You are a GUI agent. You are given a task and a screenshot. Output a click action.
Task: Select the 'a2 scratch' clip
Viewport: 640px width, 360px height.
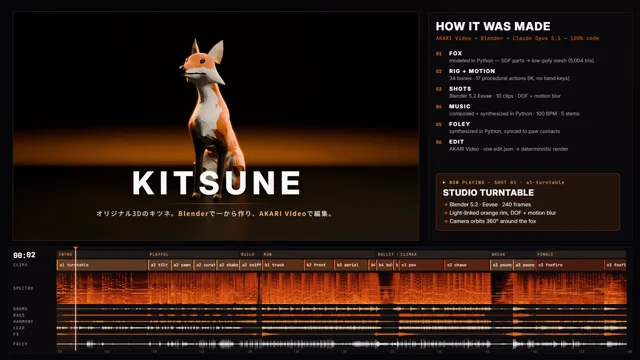(205, 265)
